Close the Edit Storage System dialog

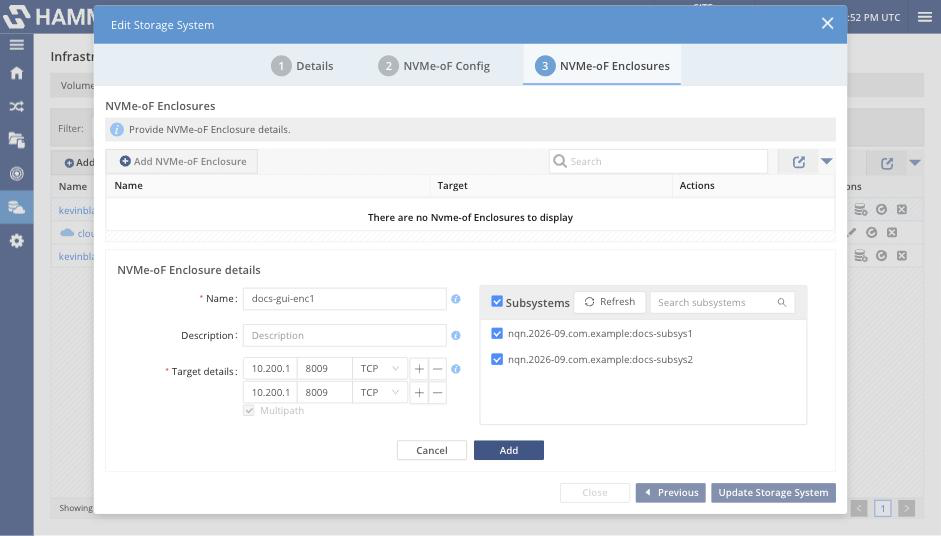[828, 23]
